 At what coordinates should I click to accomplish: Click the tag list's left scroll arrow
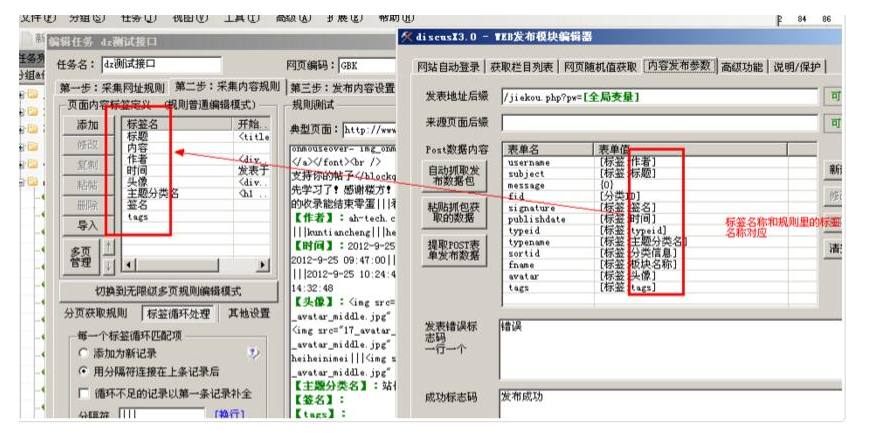pyautogui.click(x=127, y=265)
